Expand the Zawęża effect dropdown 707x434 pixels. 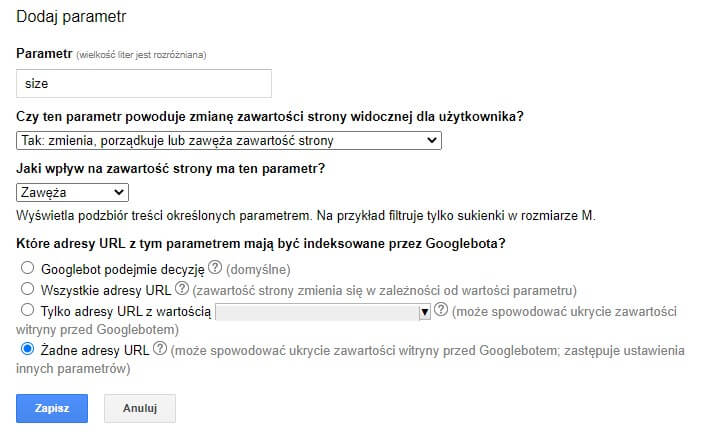point(73,192)
